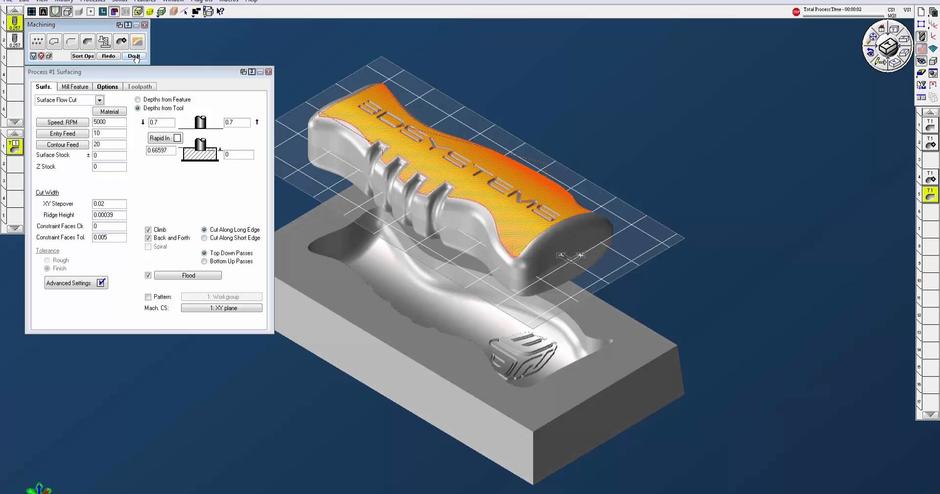Select the yellow highlighted operation tile on the right
The height and width of the screenshot is (494, 940).
(930, 194)
